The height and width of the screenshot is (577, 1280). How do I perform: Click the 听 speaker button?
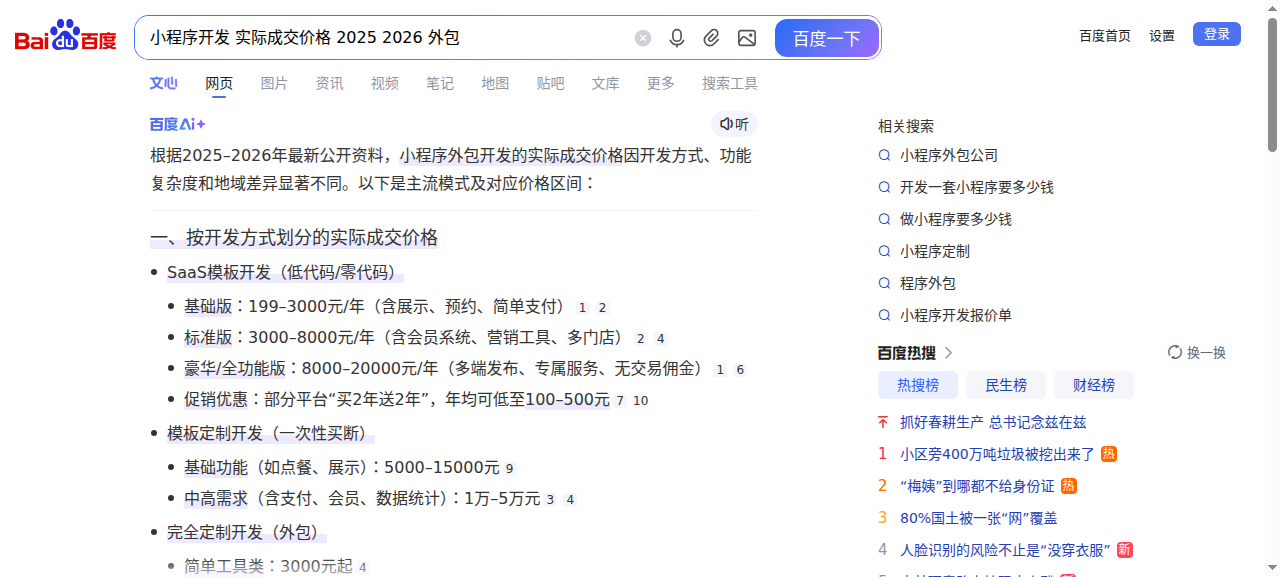click(734, 124)
